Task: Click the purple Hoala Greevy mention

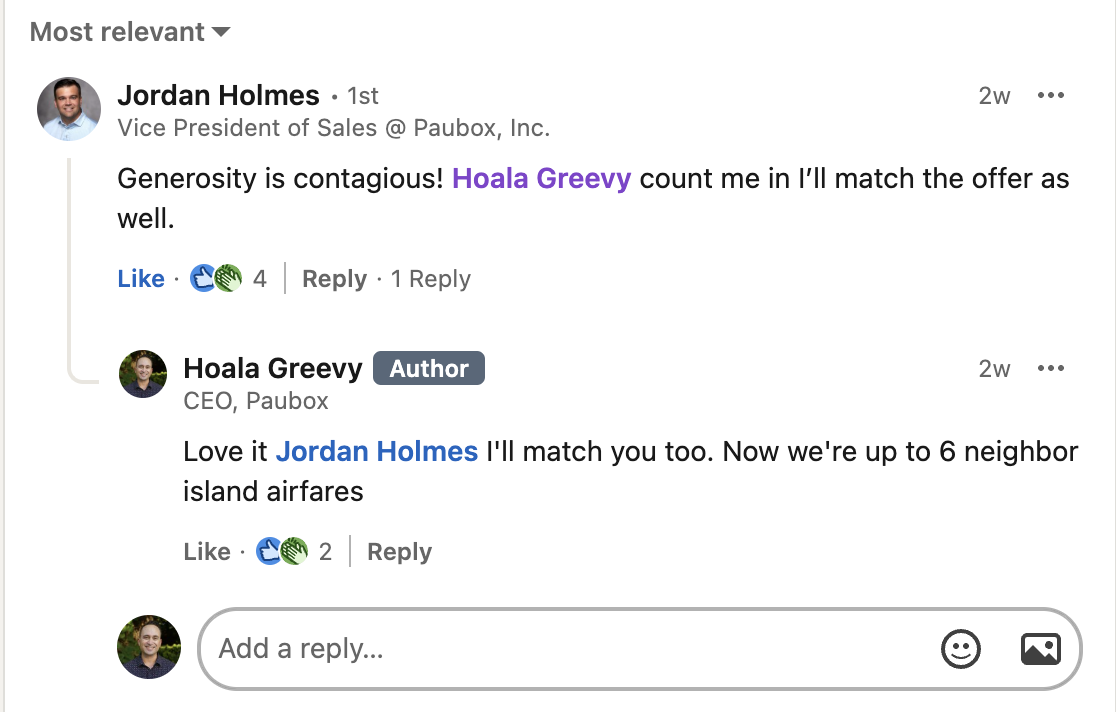Action: point(541,180)
